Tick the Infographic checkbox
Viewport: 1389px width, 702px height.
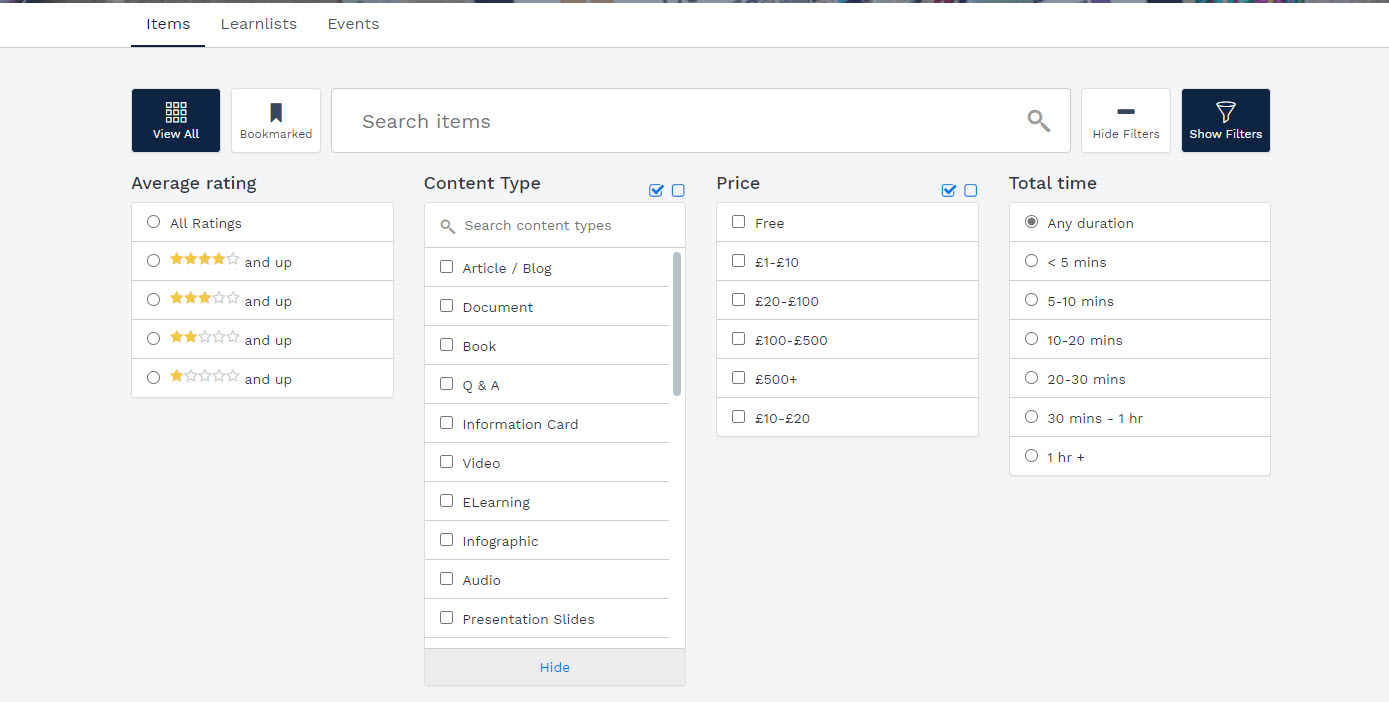[x=447, y=540]
